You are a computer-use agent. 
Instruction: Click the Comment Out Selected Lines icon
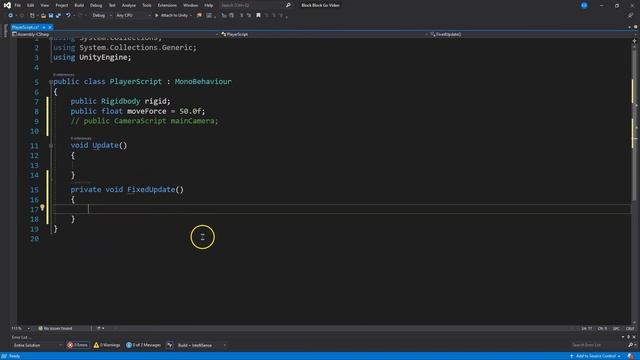[x=241, y=16]
